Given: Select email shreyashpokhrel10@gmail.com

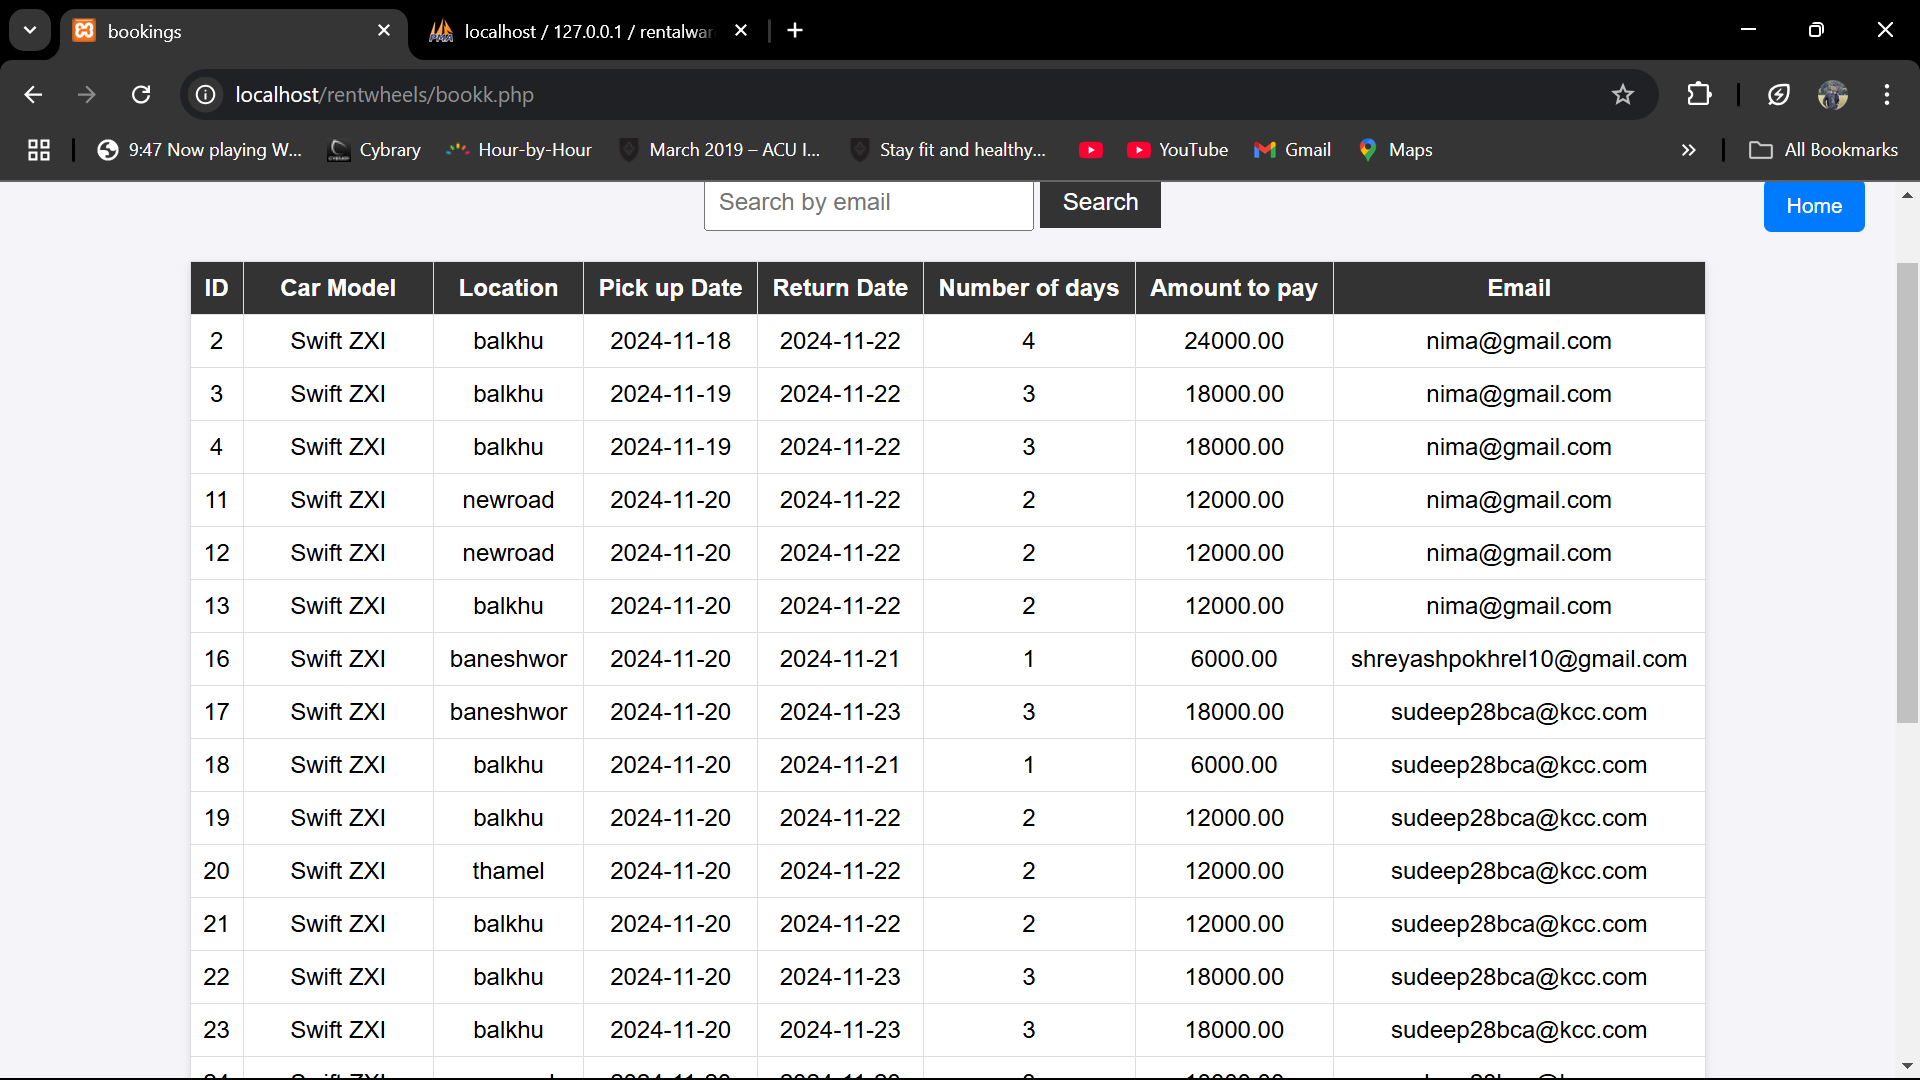Looking at the screenshot, I should click(1518, 659).
